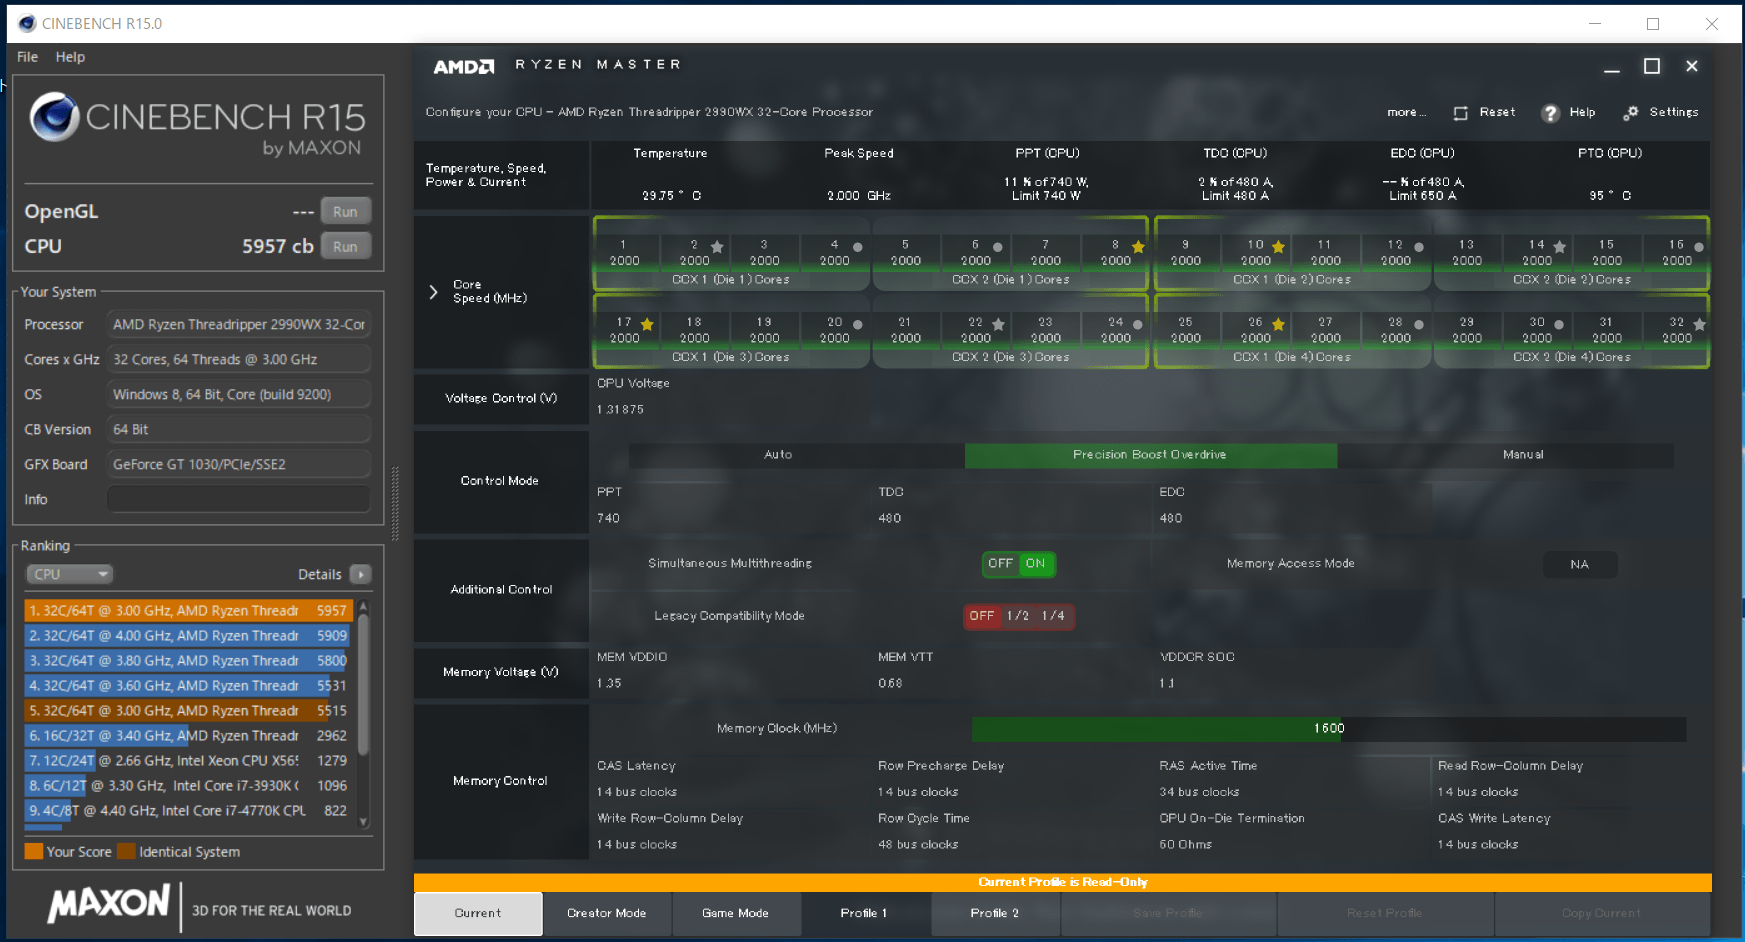Select Auto control mode
Image resolution: width=1745 pixels, height=942 pixels.
click(x=778, y=455)
